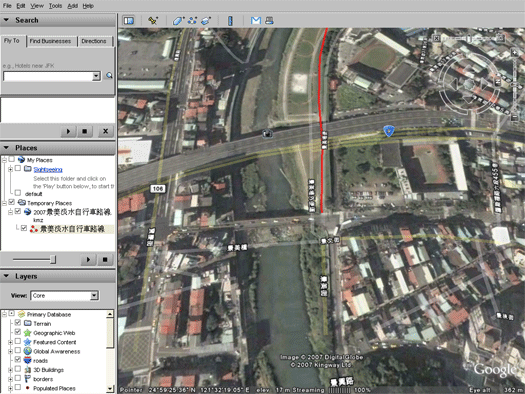525x394 pixels.
Task: Open the ruler measurement tool
Action: point(230,21)
